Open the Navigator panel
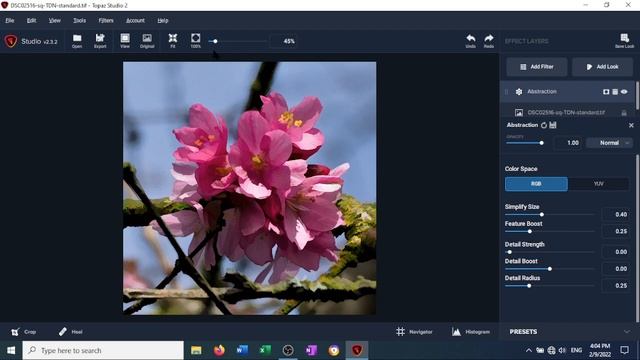Viewport: 640px width, 360px height. click(414, 332)
